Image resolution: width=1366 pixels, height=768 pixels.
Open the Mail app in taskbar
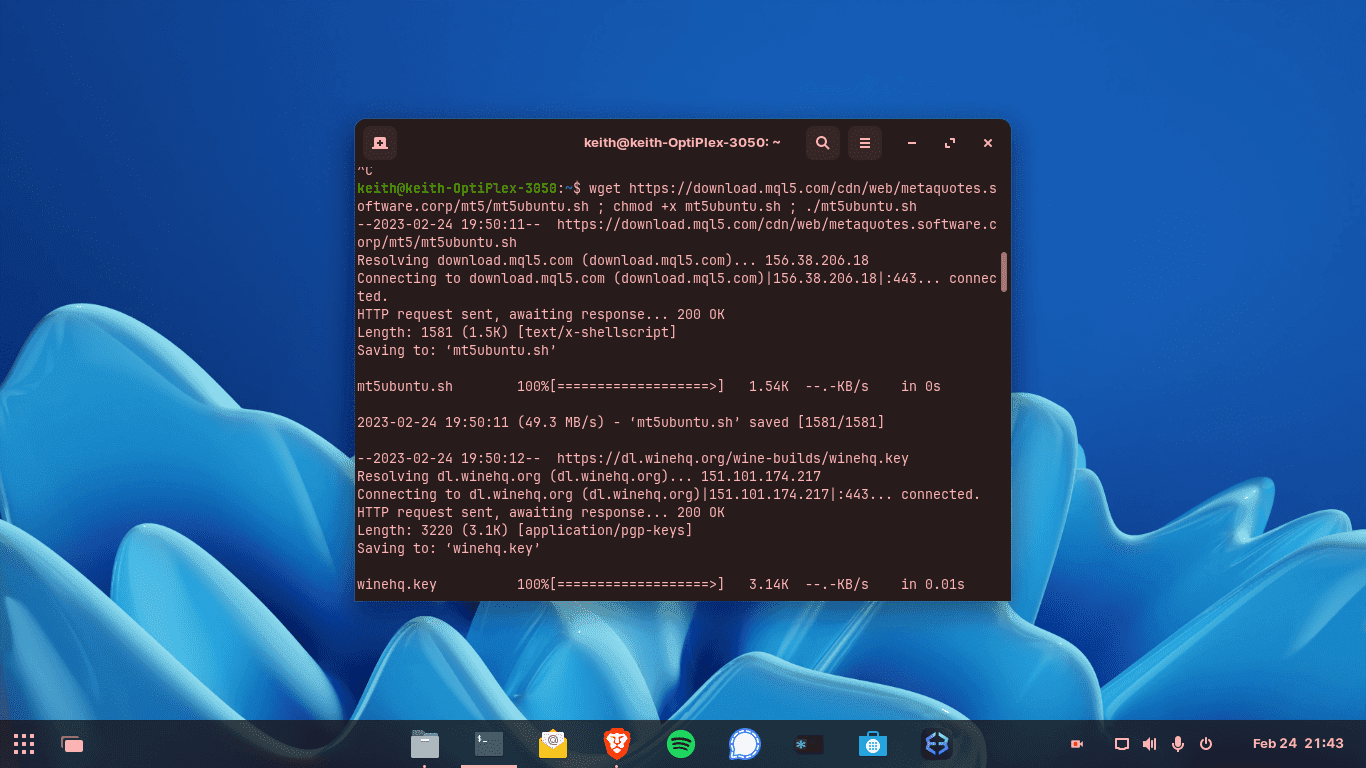coord(553,744)
